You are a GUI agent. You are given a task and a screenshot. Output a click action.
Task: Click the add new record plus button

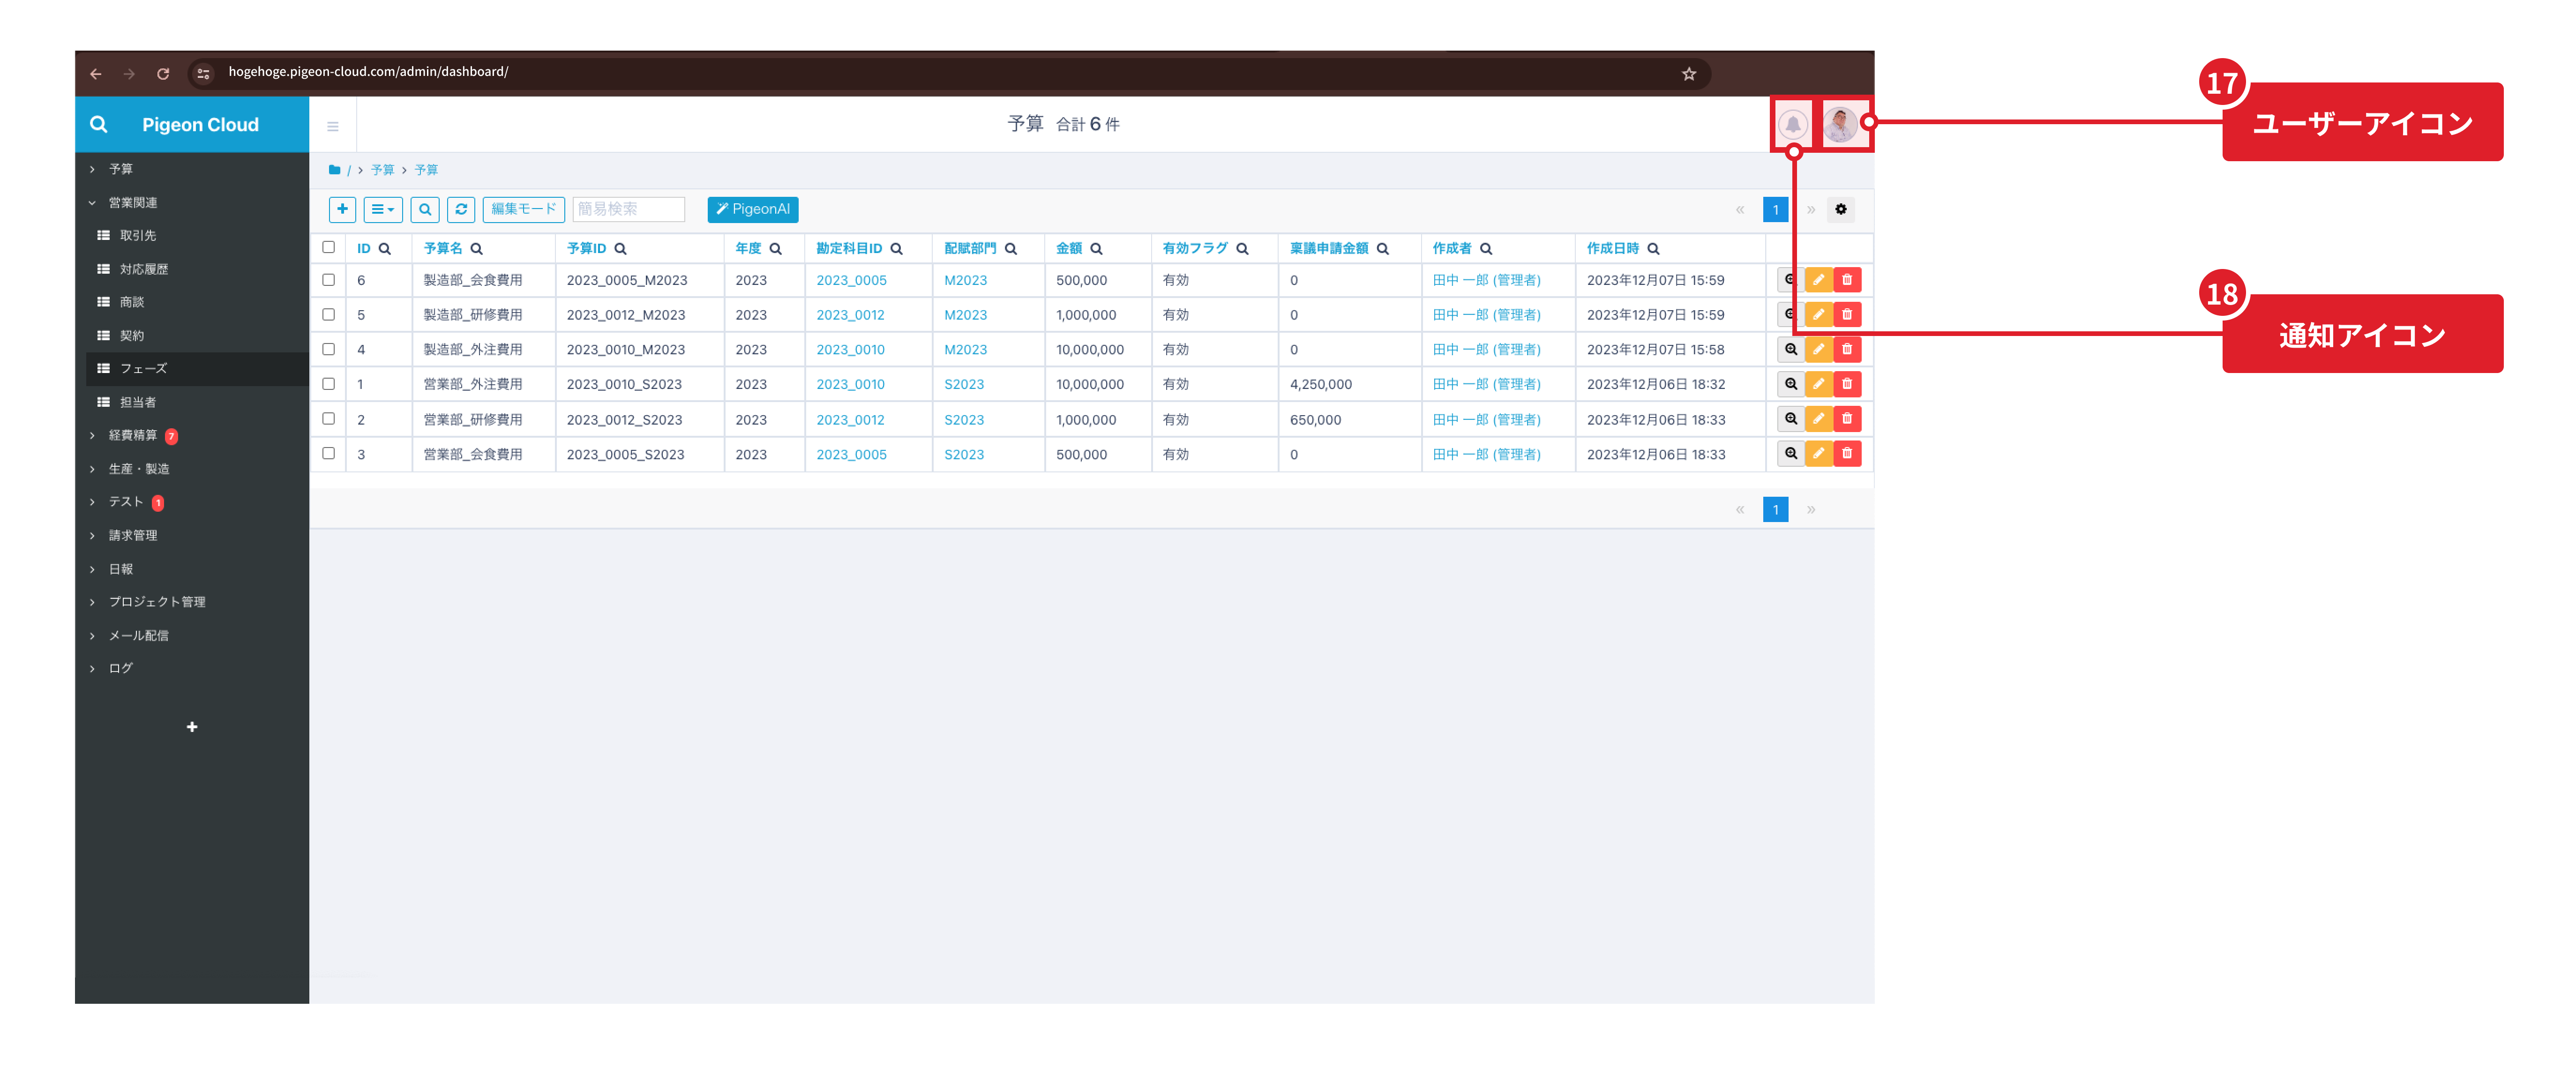click(x=342, y=209)
